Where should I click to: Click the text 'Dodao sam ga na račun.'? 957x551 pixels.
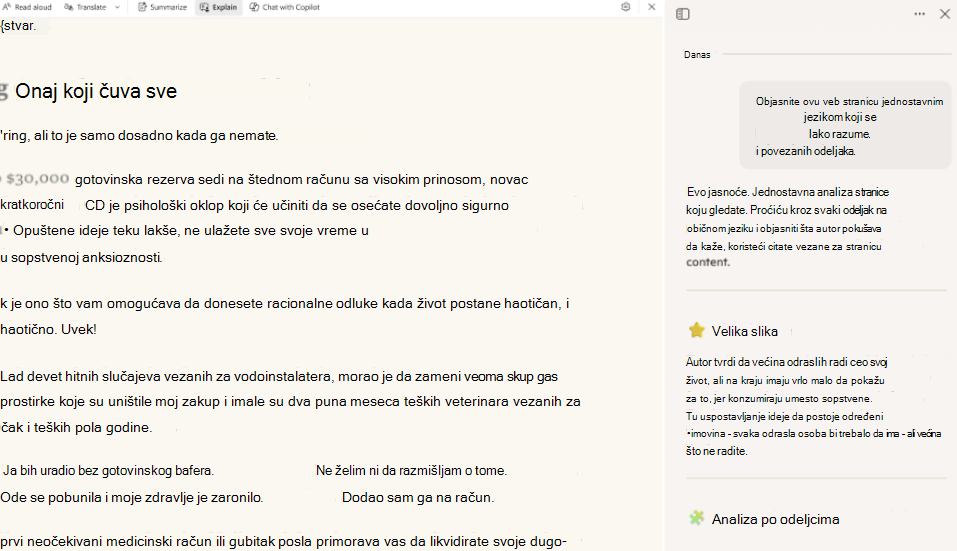[418, 497]
